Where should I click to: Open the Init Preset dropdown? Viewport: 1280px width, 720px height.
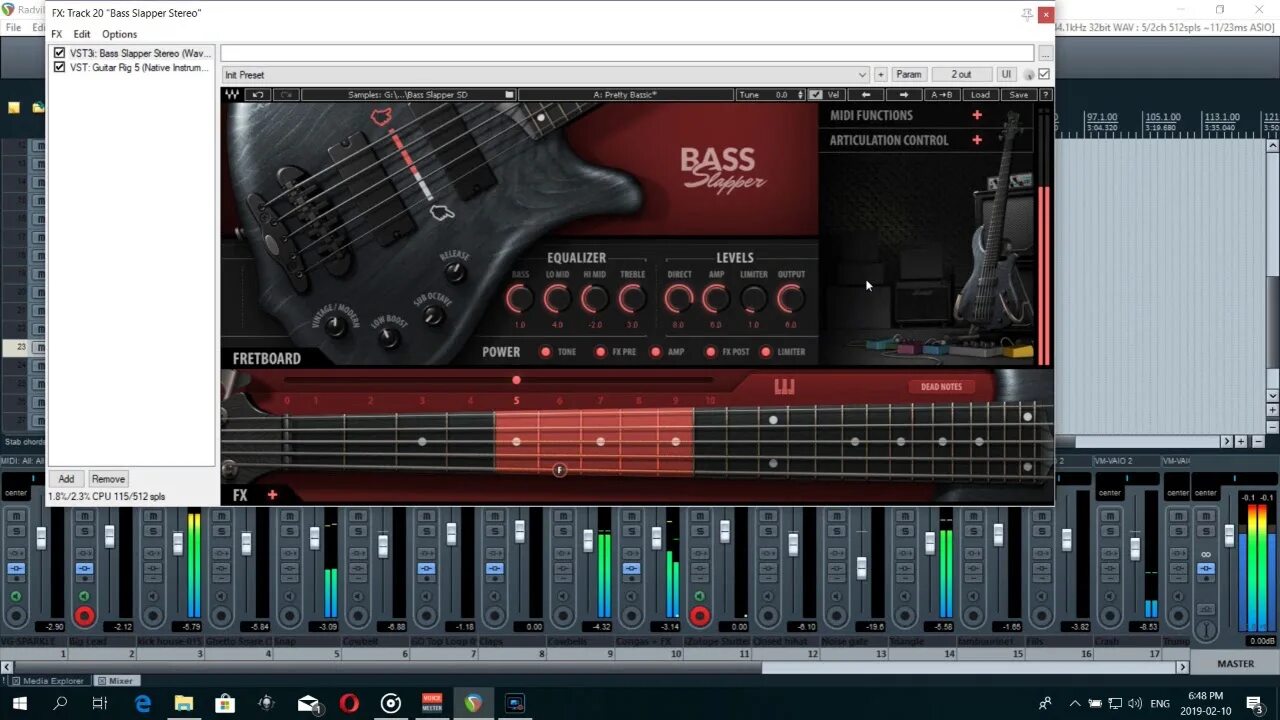coord(545,75)
